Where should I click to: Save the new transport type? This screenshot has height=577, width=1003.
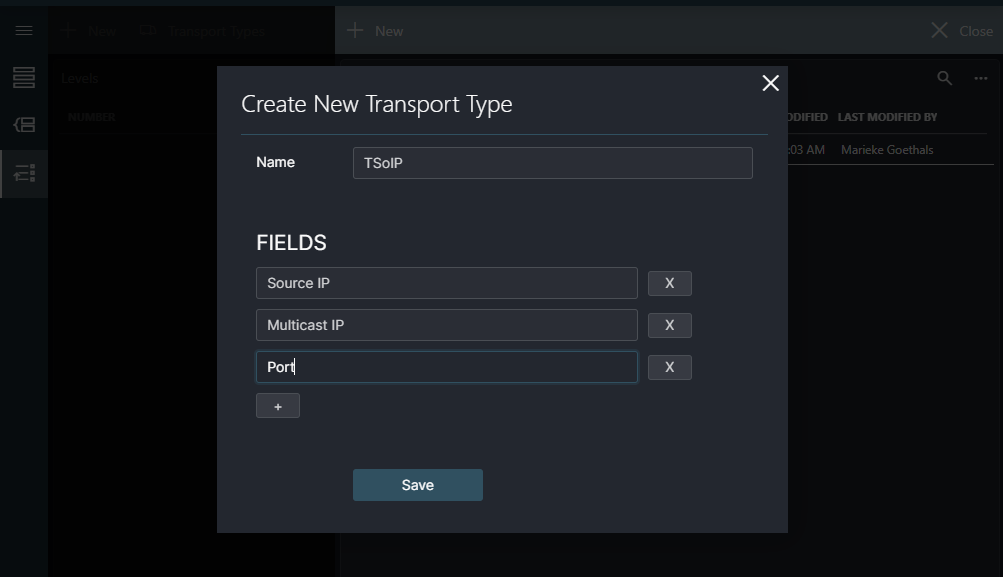pyautogui.click(x=417, y=484)
